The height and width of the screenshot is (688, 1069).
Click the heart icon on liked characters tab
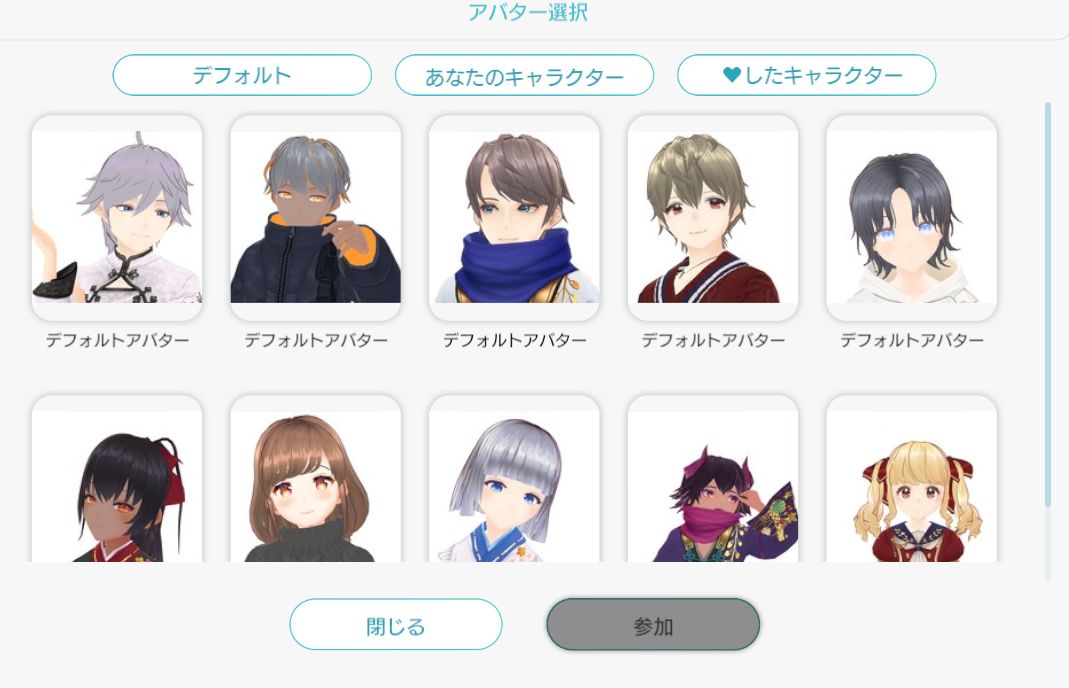[732, 74]
